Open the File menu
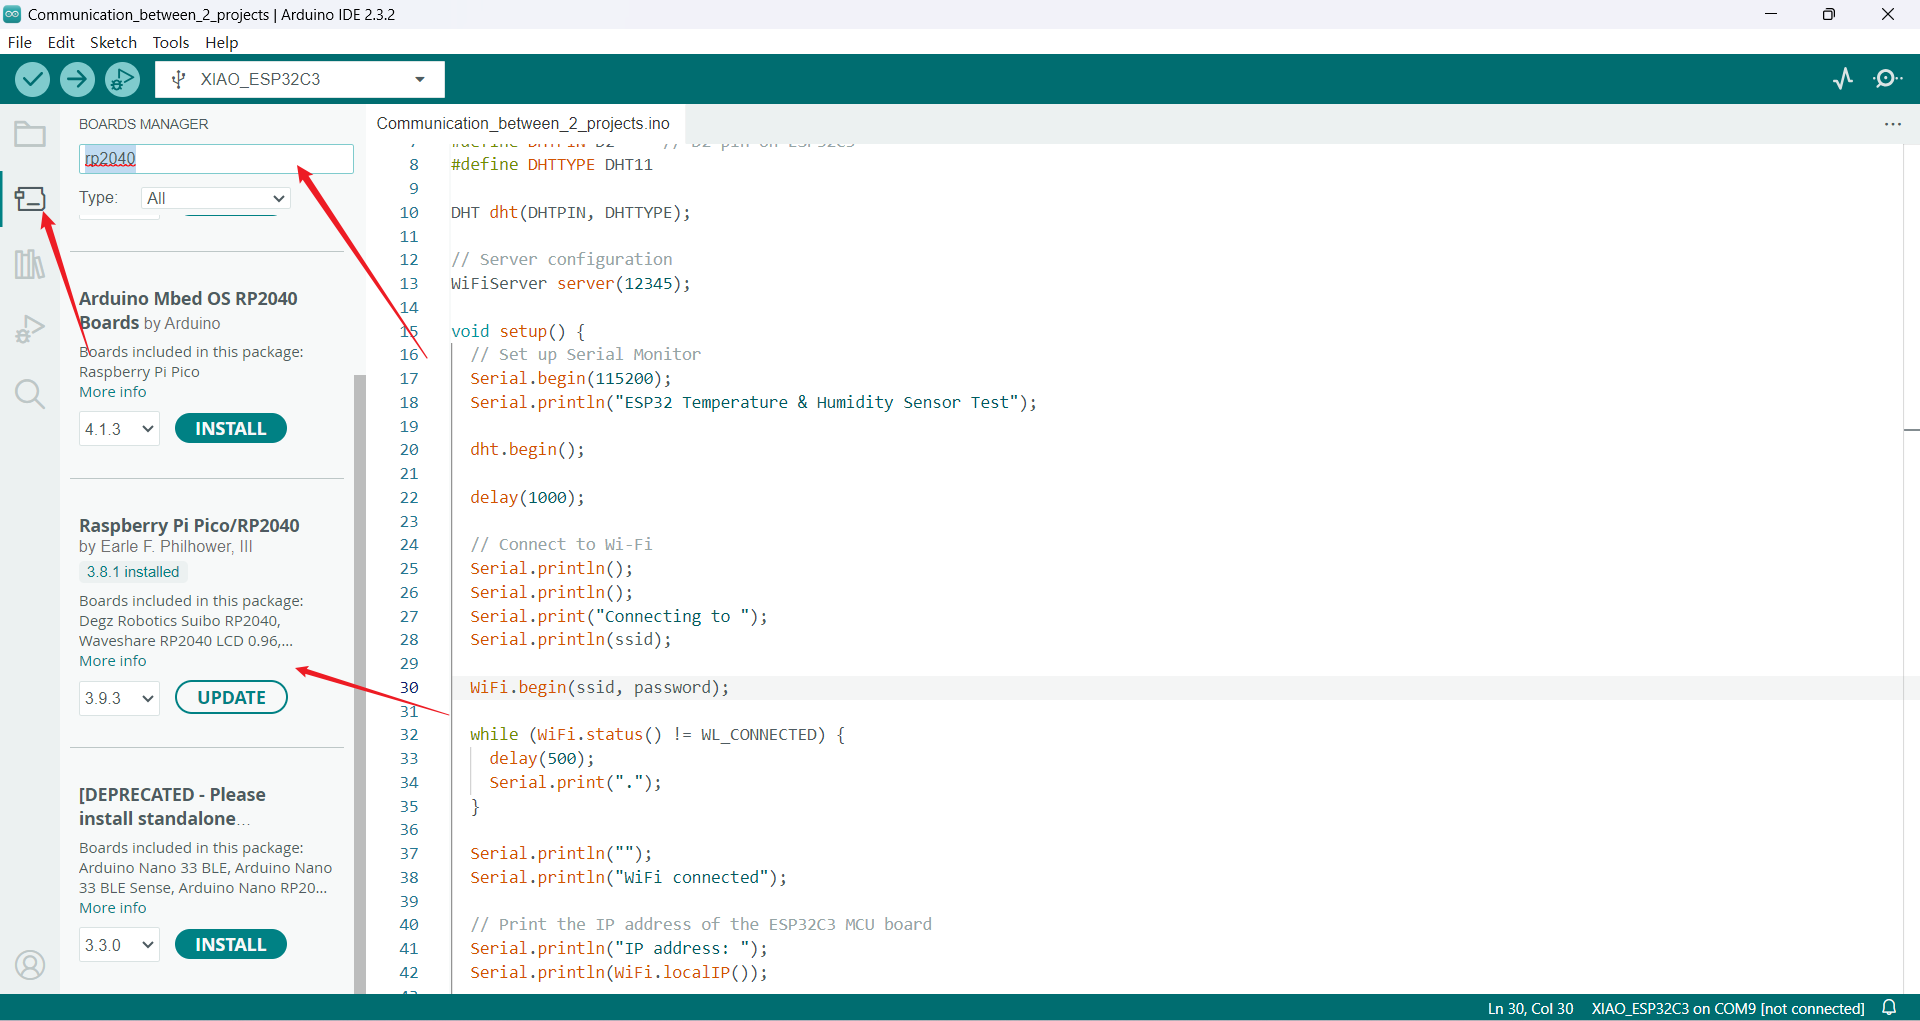This screenshot has height=1021, width=1920. 20,42
